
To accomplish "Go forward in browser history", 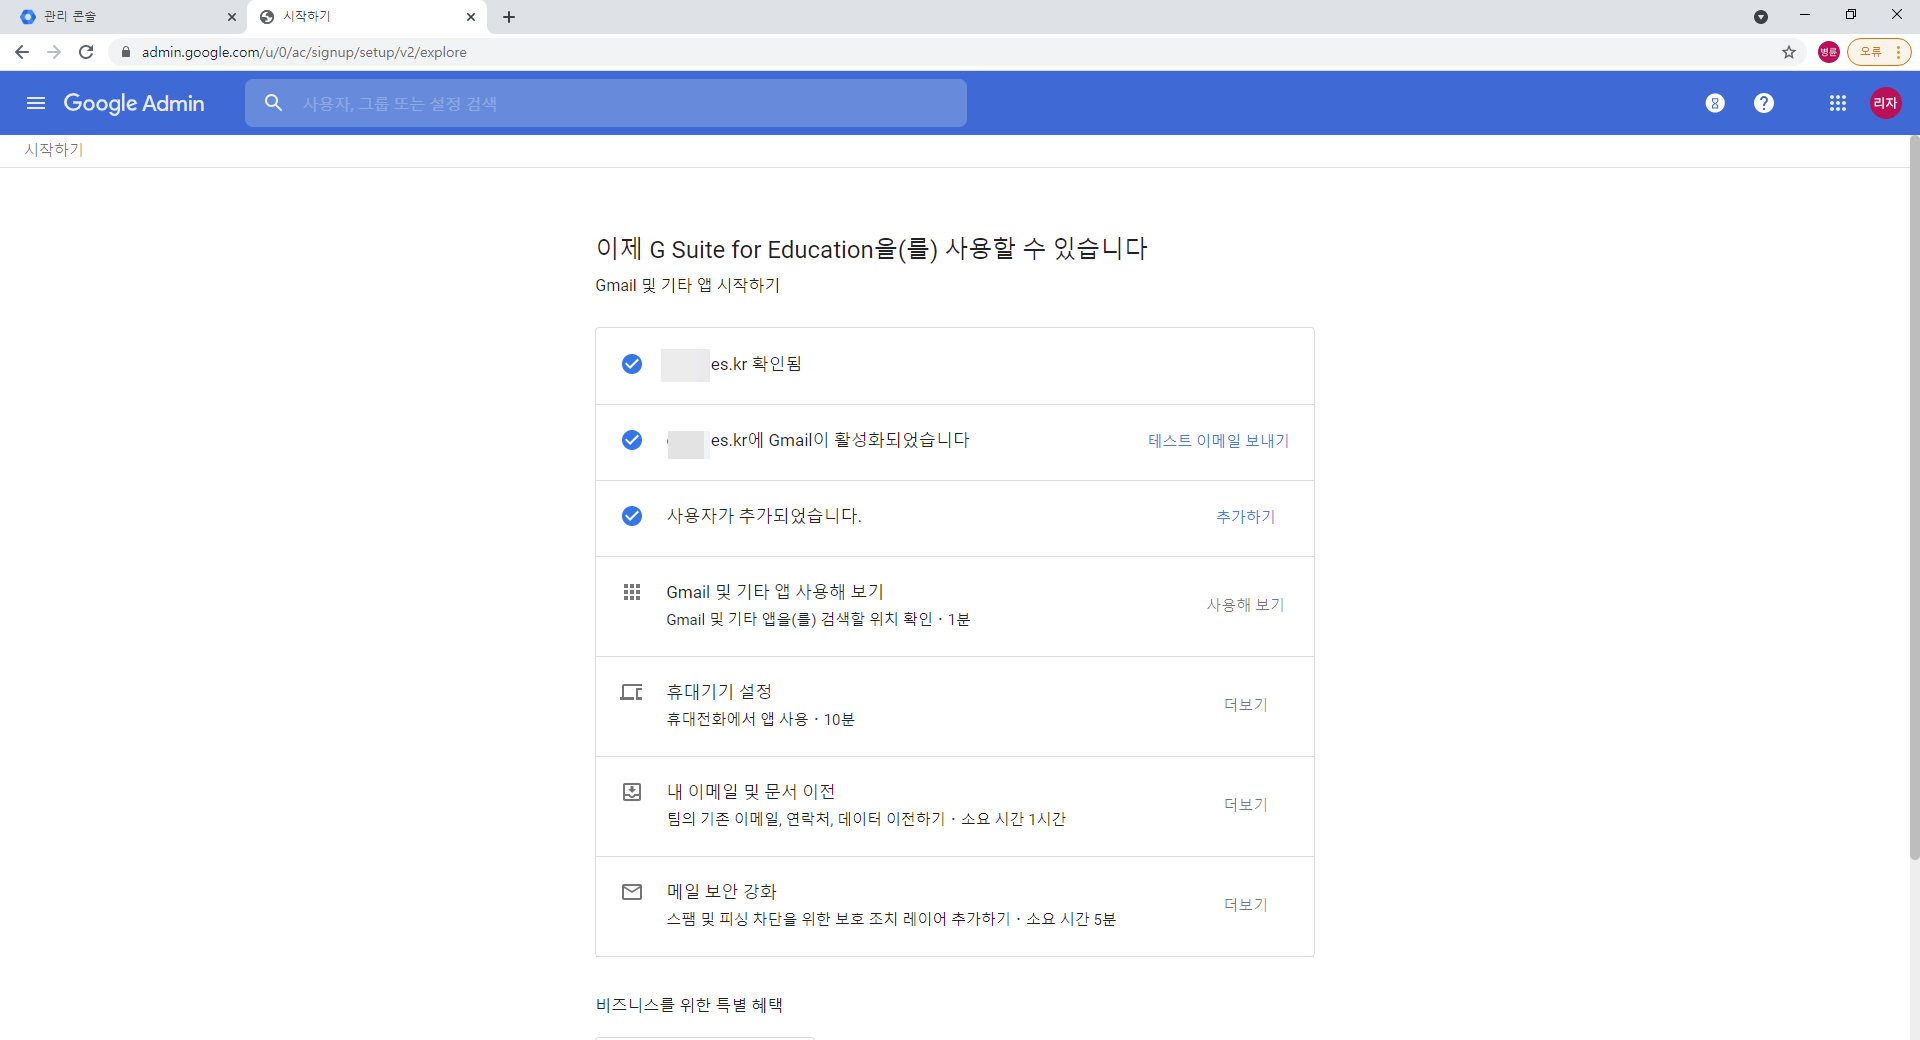I will tap(54, 52).
